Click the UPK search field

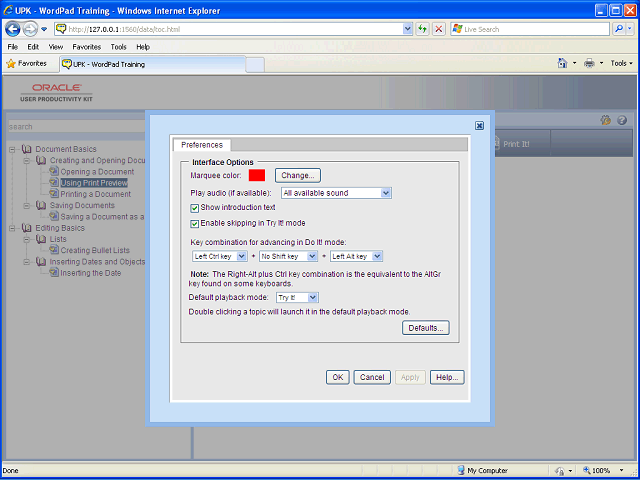tap(78, 127)
